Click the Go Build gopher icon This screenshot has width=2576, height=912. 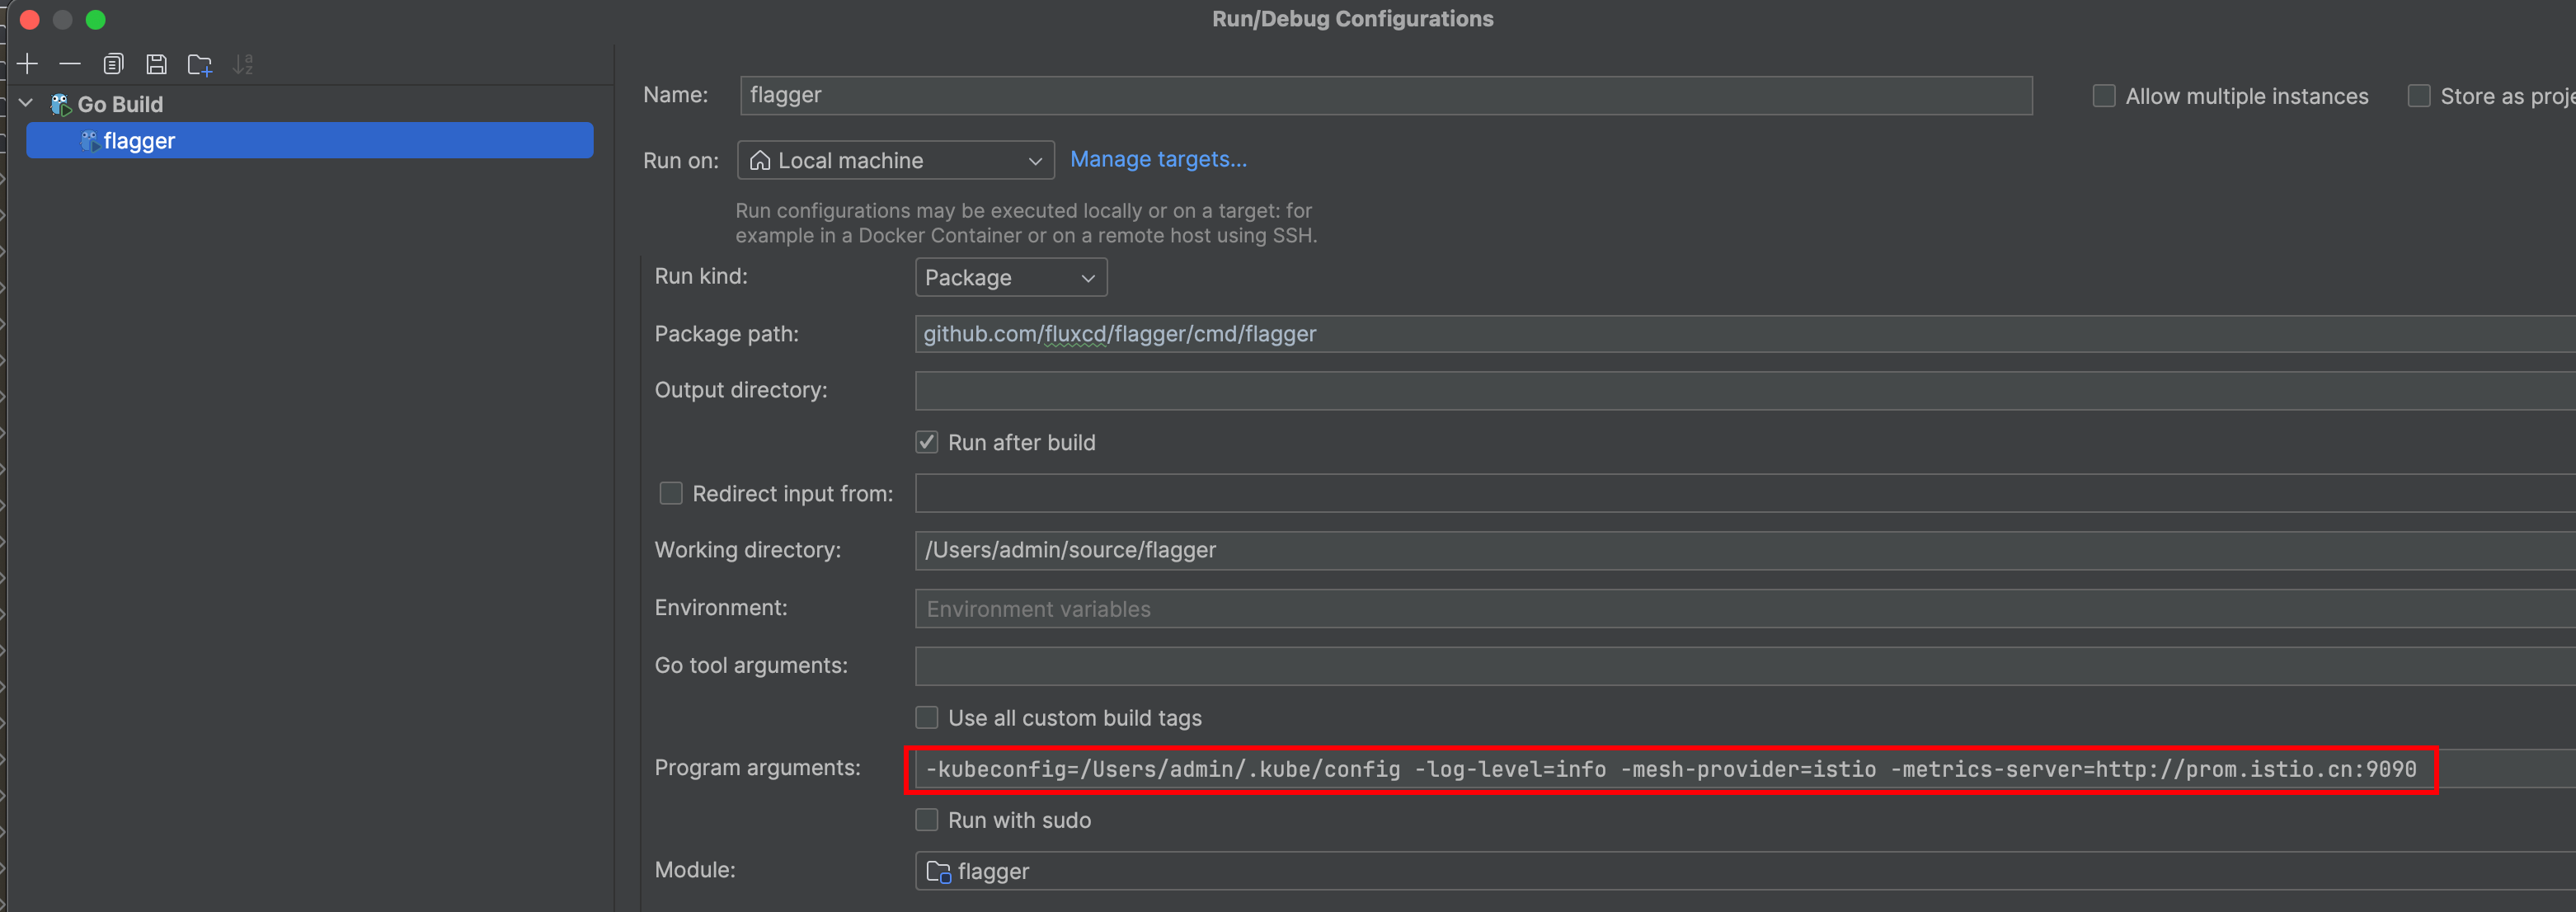click(61, 104)
